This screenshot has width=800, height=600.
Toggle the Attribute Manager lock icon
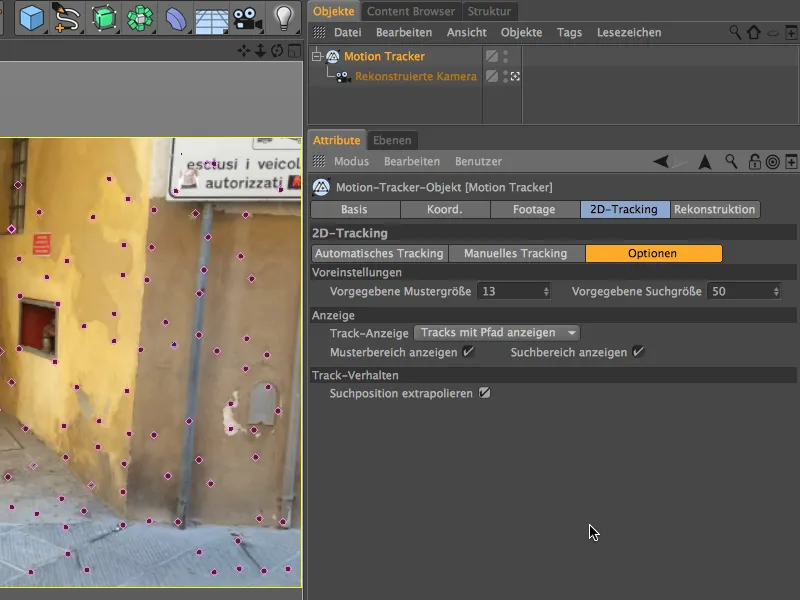pyautogui.click(x=754, y=162)
